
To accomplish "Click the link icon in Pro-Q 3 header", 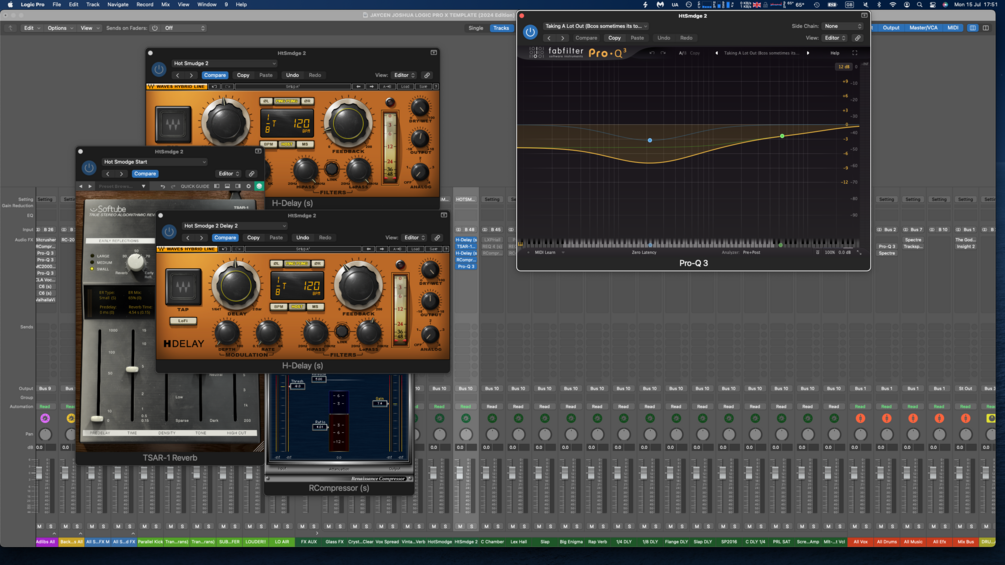I will (x=858, y=38).
